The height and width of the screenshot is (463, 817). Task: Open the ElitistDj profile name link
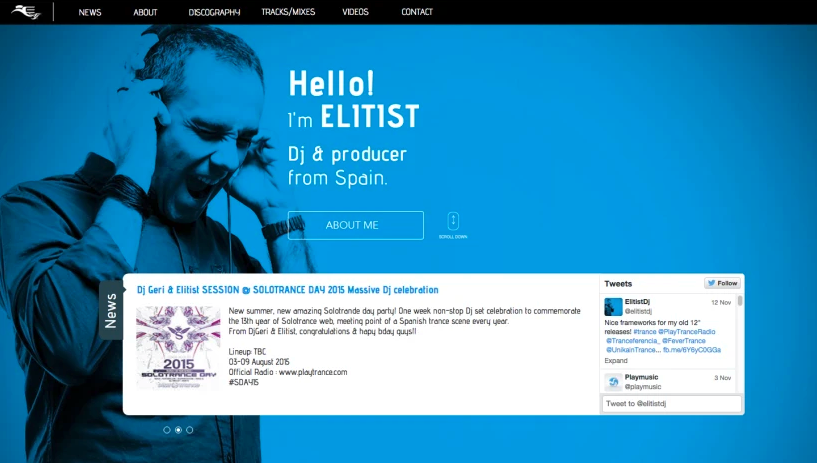tap(637, 302)
